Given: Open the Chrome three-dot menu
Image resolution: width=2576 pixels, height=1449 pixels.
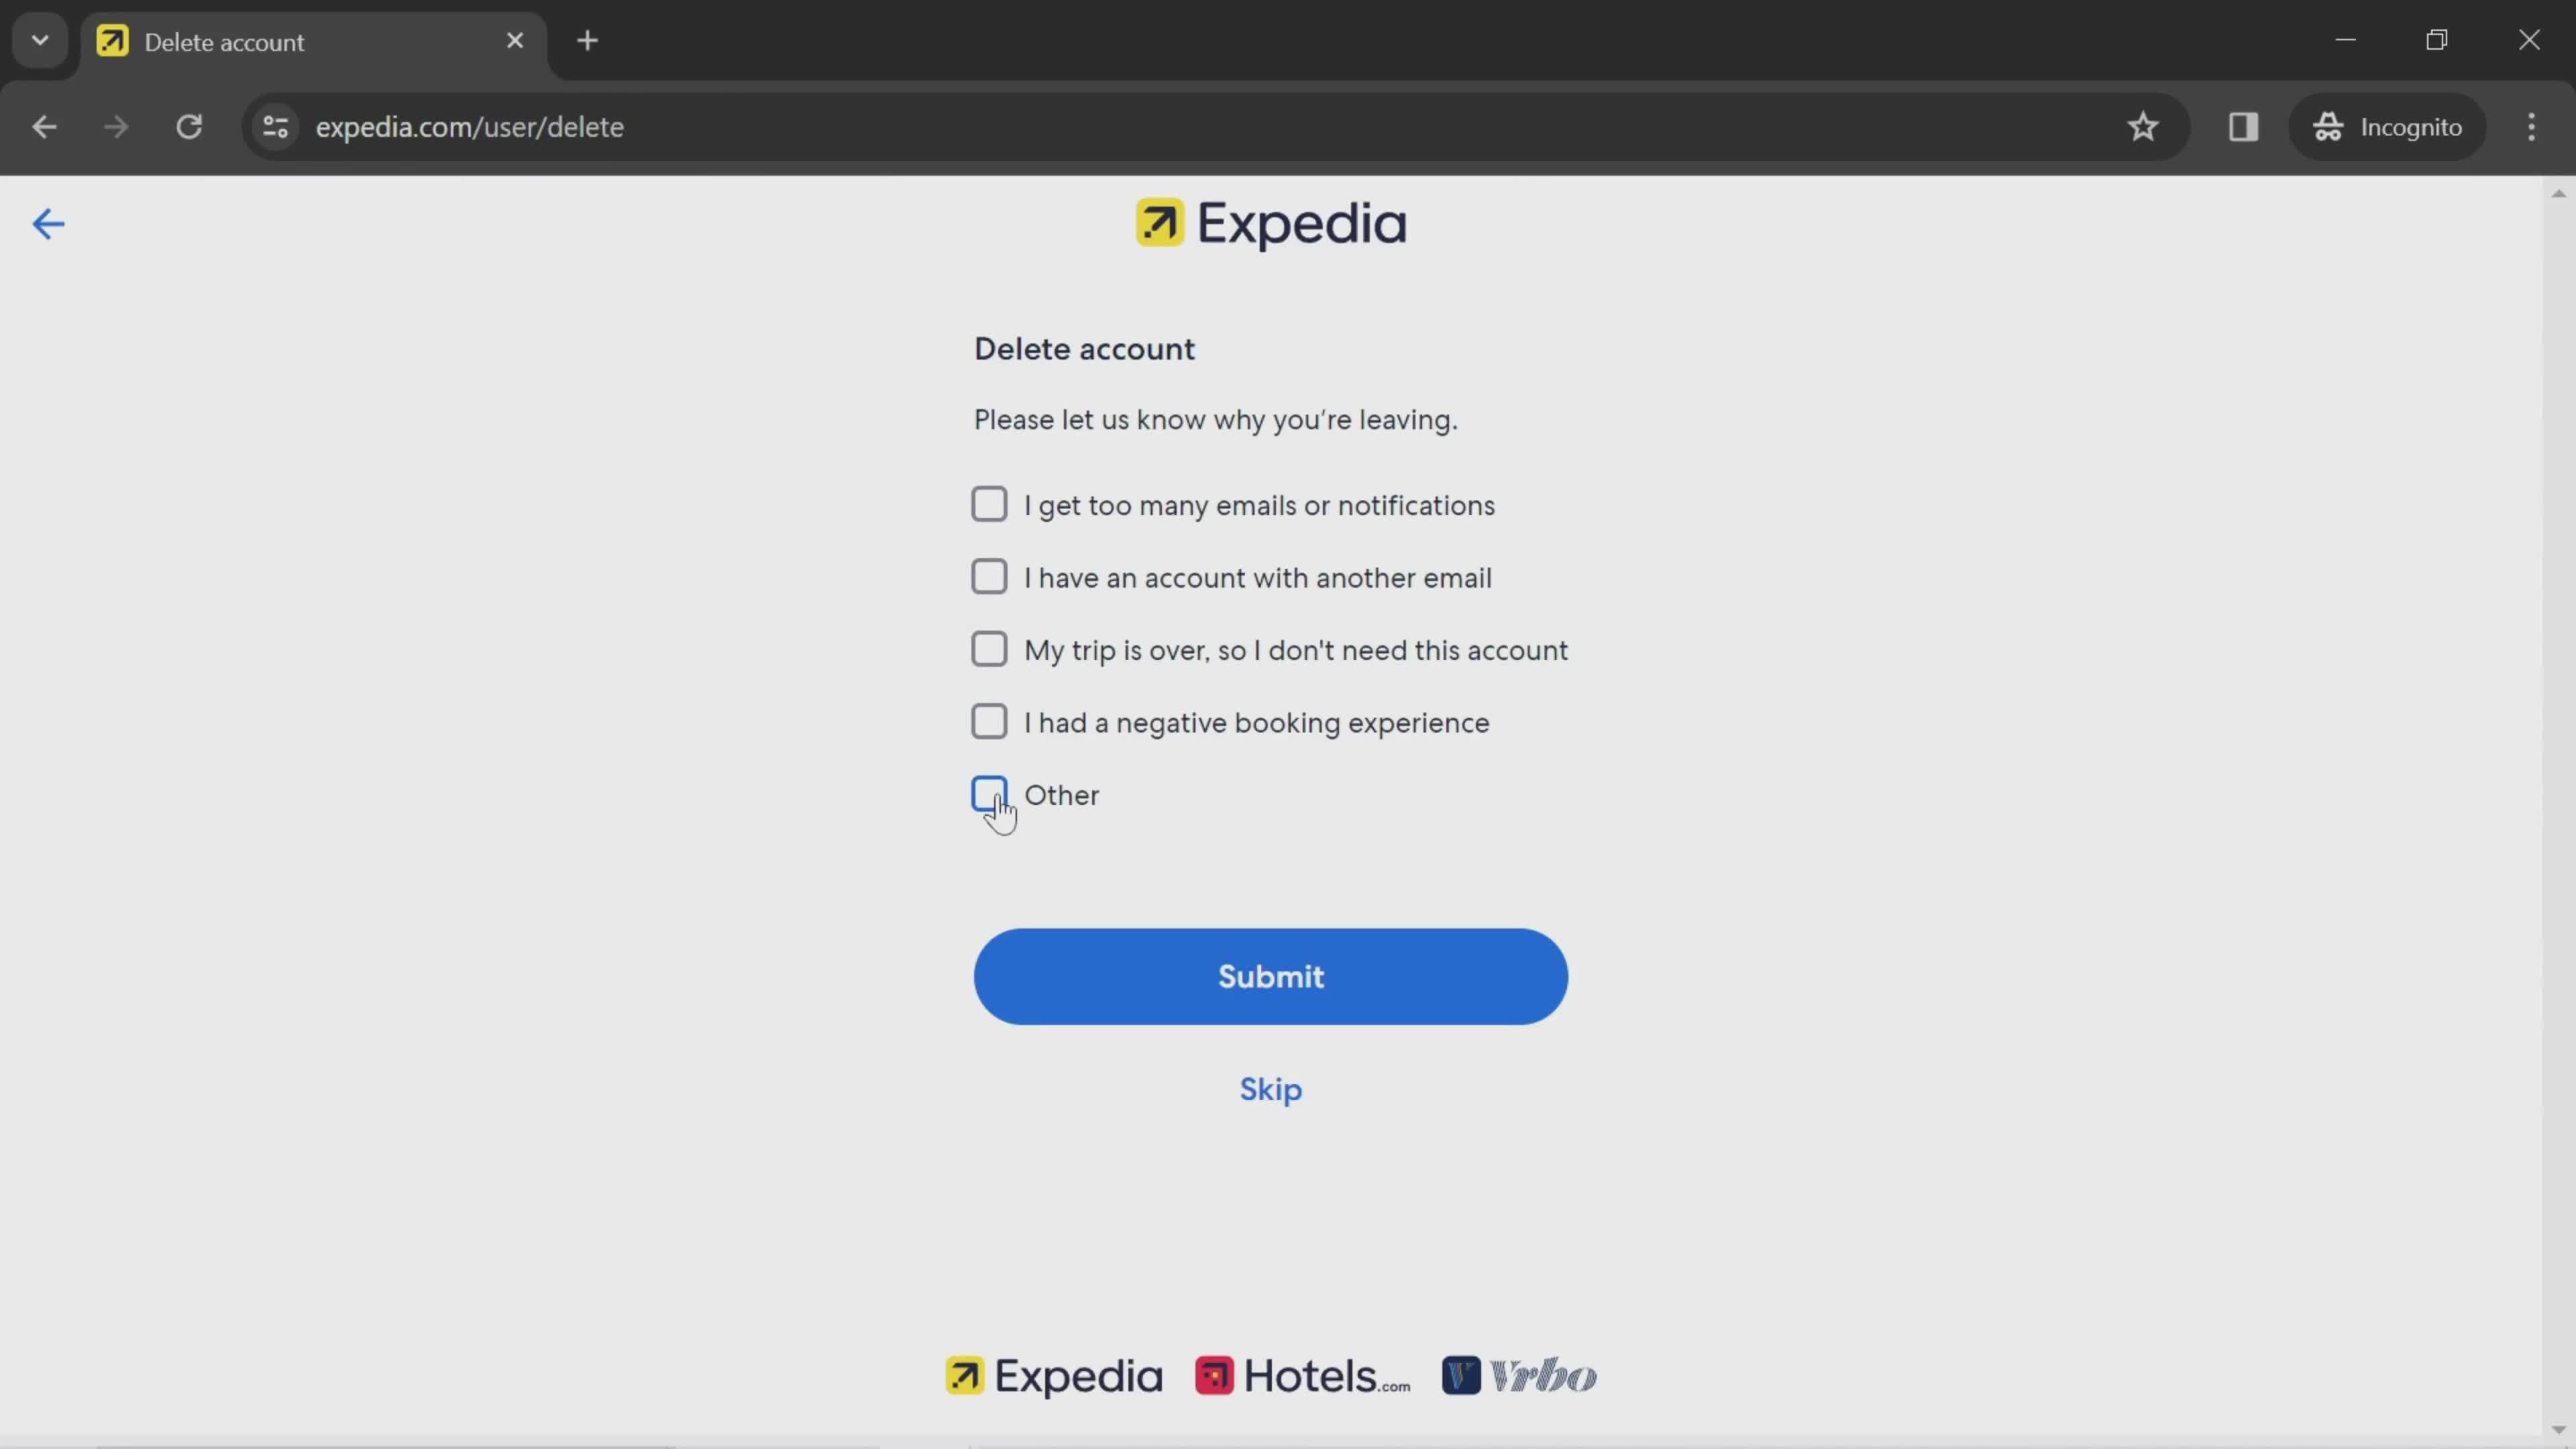Looking at the screenshot, I should pos(2531,127).
